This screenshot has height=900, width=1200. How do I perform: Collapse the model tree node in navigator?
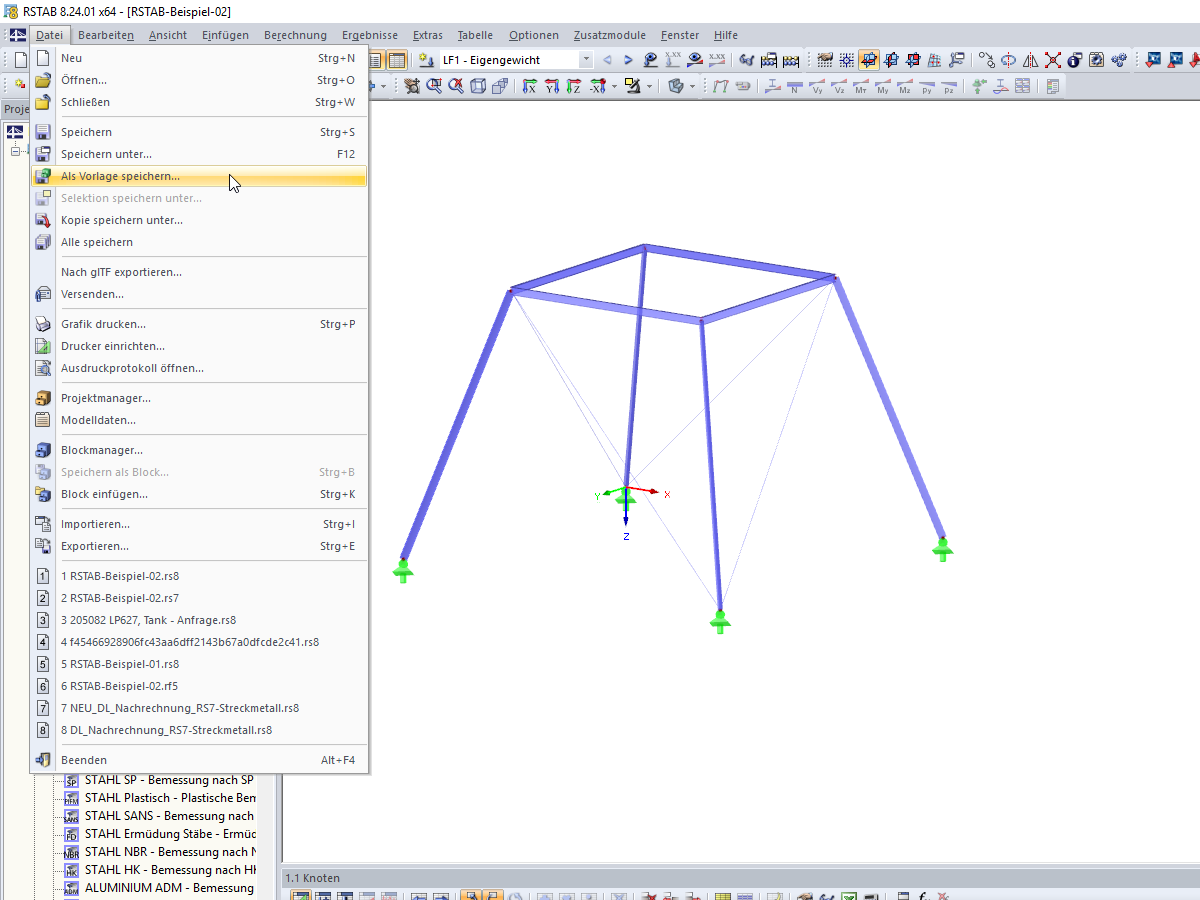pos(15,151)
